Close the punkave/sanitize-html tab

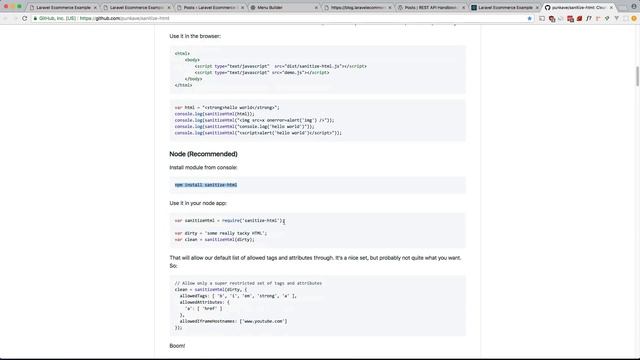coord(611,7)
